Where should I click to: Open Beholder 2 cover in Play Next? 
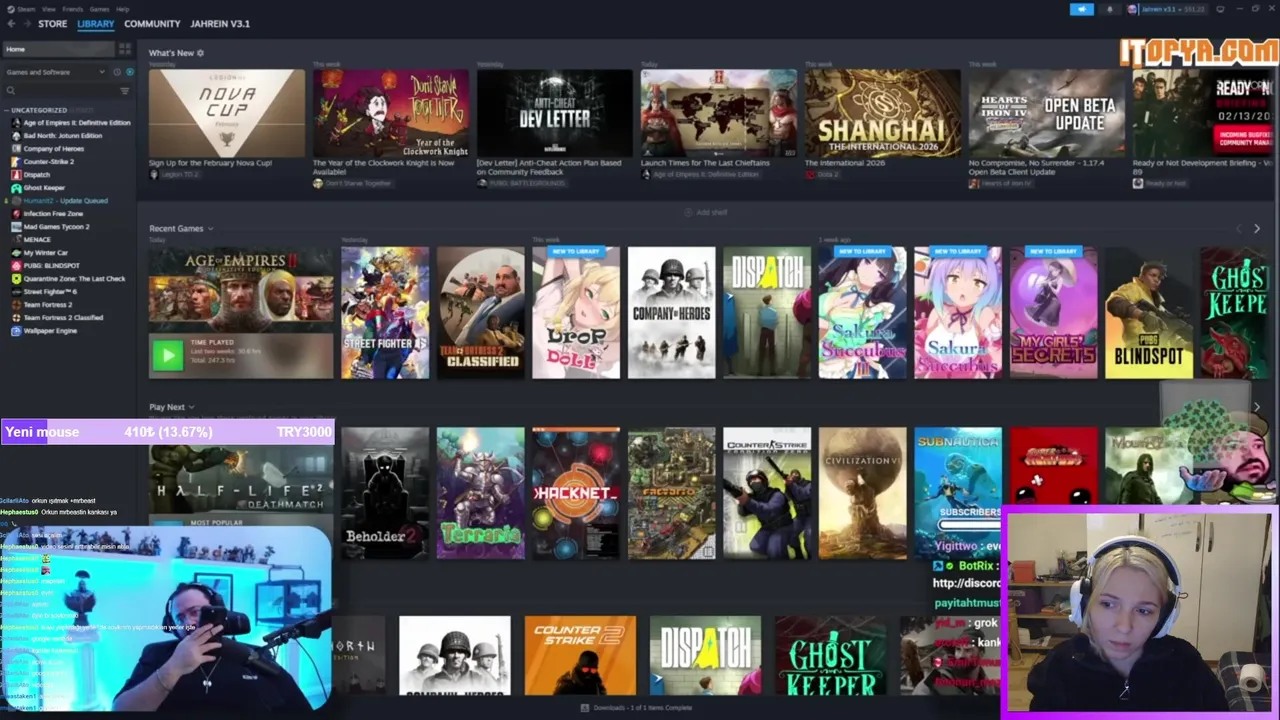385,493
